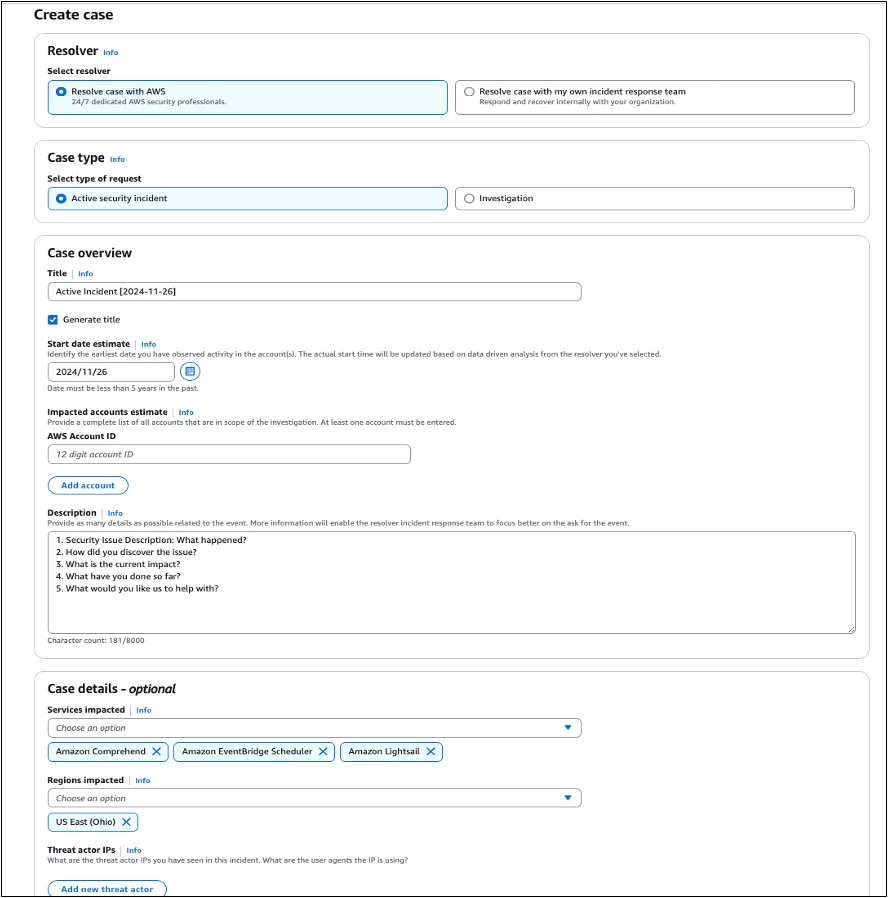This screenshot has width=888, height=898.
Task: Uncheck the Generate title checkbox
Action: point(53,320)
